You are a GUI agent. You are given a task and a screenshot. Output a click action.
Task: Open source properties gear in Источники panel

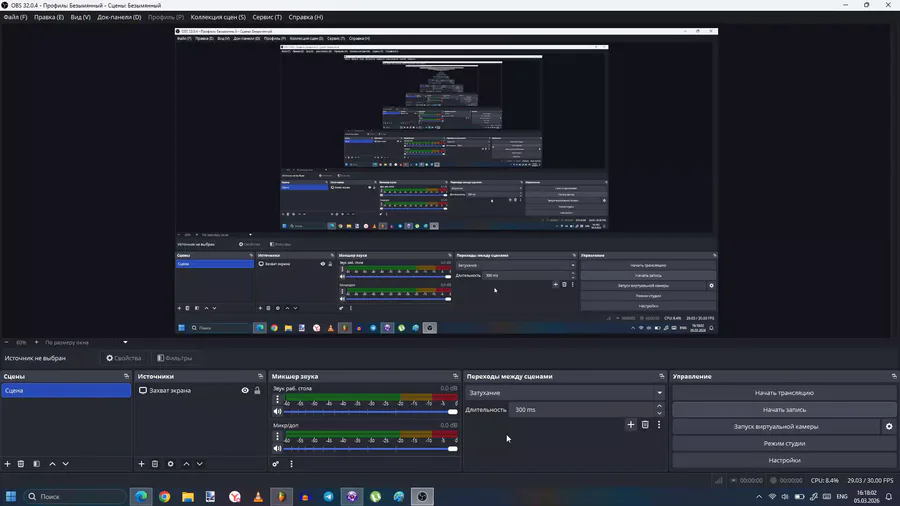pos(170,464)
